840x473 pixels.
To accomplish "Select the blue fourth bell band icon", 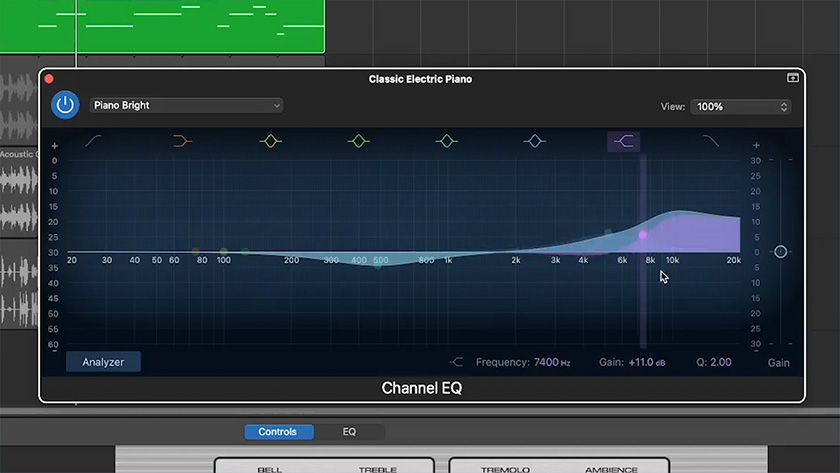I will pos(534,142).
